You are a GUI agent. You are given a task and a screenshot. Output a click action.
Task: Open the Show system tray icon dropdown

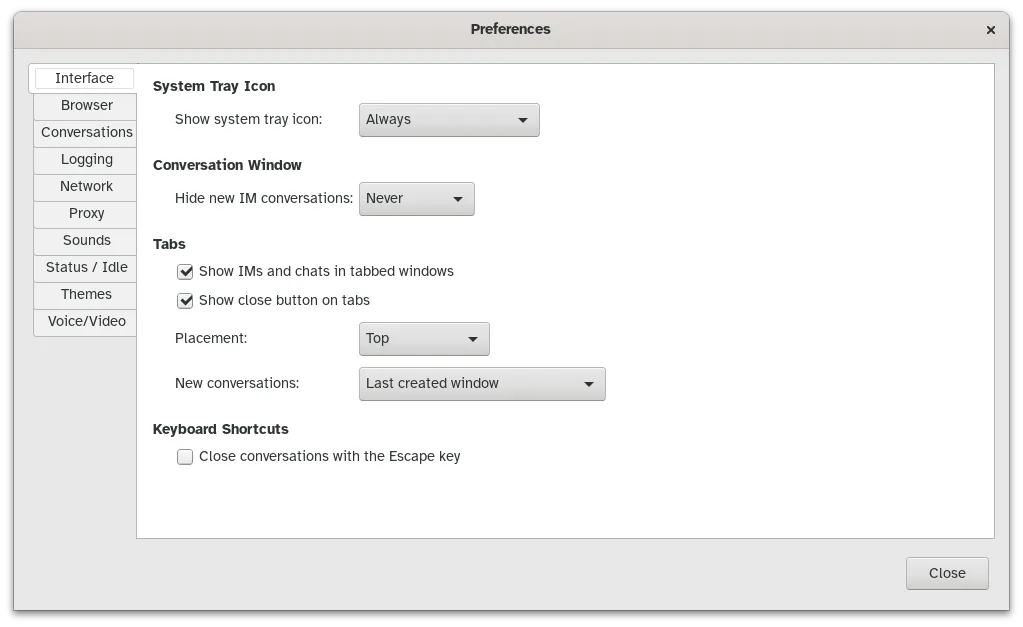pyautogui.click(x=449, y=120)
